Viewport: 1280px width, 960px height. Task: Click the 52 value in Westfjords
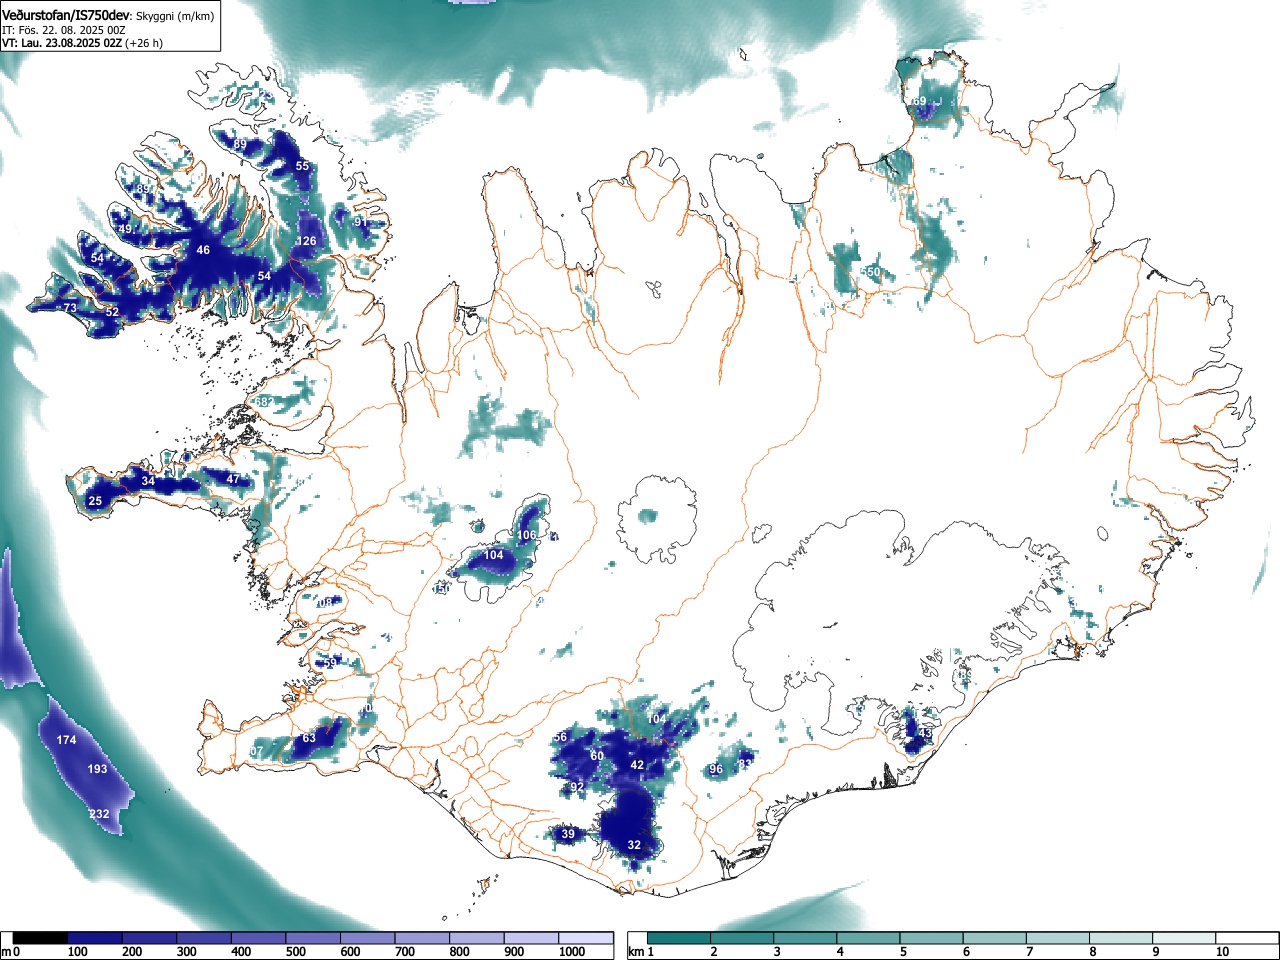point(112,312)
